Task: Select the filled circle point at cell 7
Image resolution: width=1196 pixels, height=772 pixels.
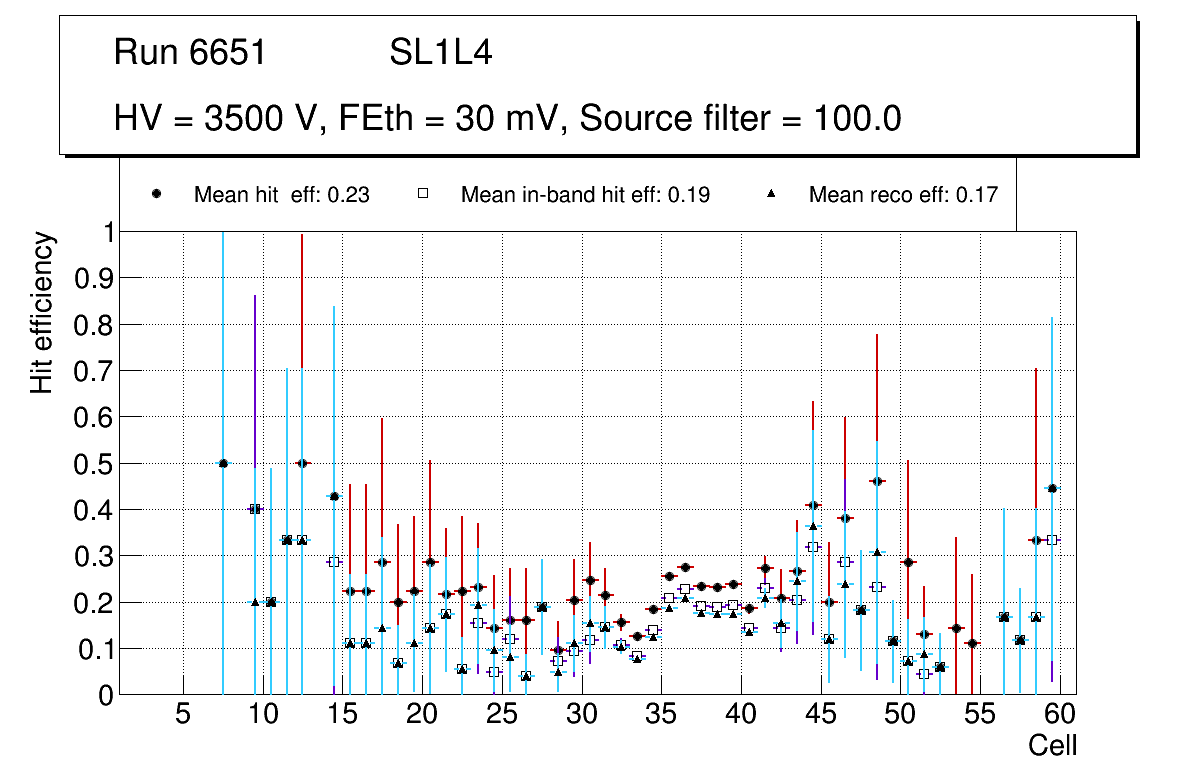Action: click(x=223, y=463)
